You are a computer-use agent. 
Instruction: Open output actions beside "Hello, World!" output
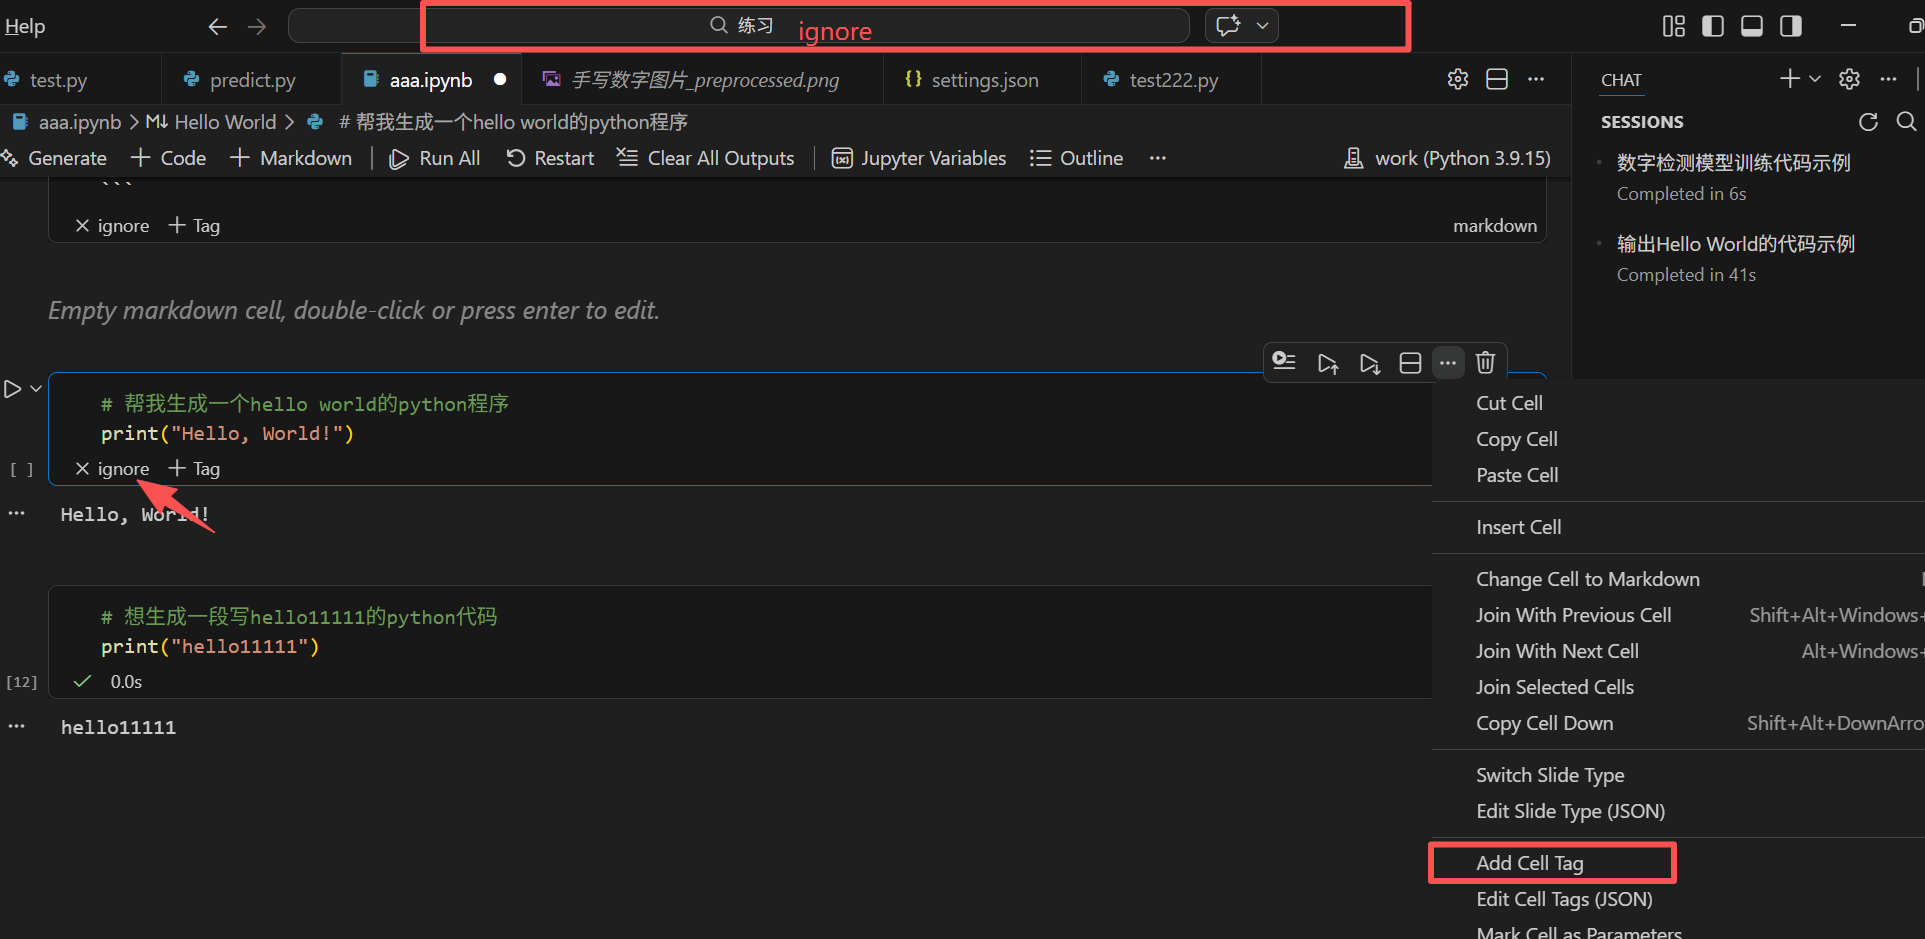coord(16,513)
